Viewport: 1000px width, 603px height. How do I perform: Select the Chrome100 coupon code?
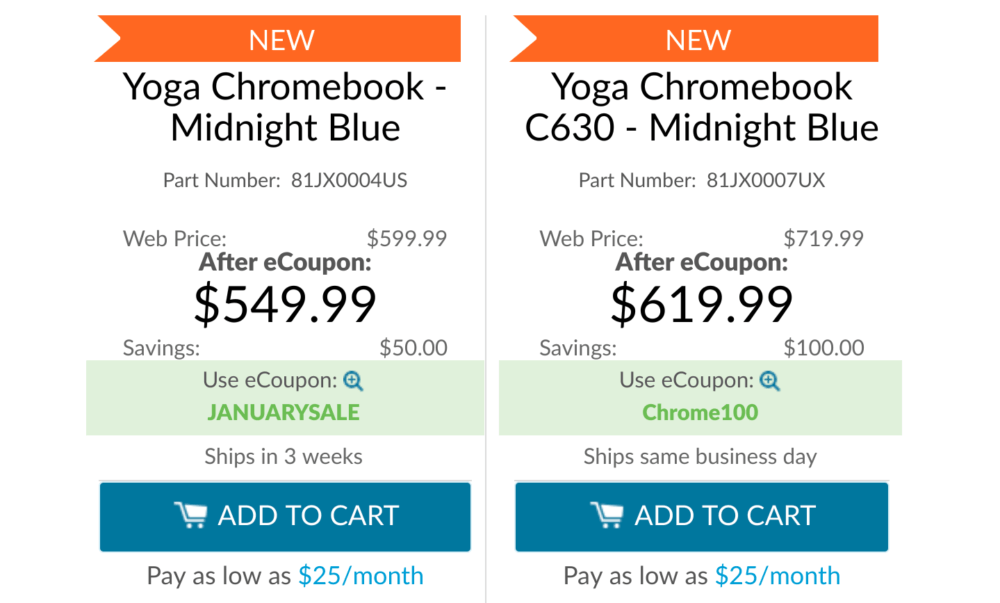click(x=700, y=412)
